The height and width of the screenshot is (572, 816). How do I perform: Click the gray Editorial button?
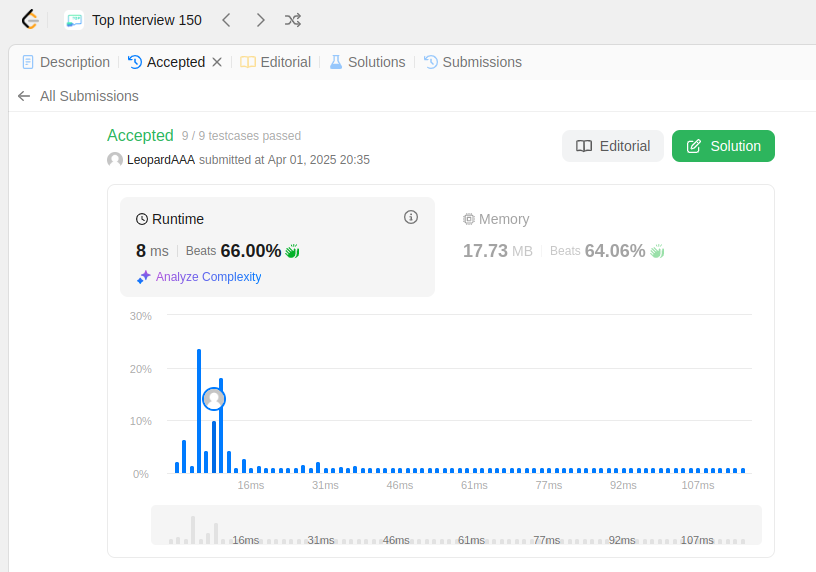click(x=613, y=146)
